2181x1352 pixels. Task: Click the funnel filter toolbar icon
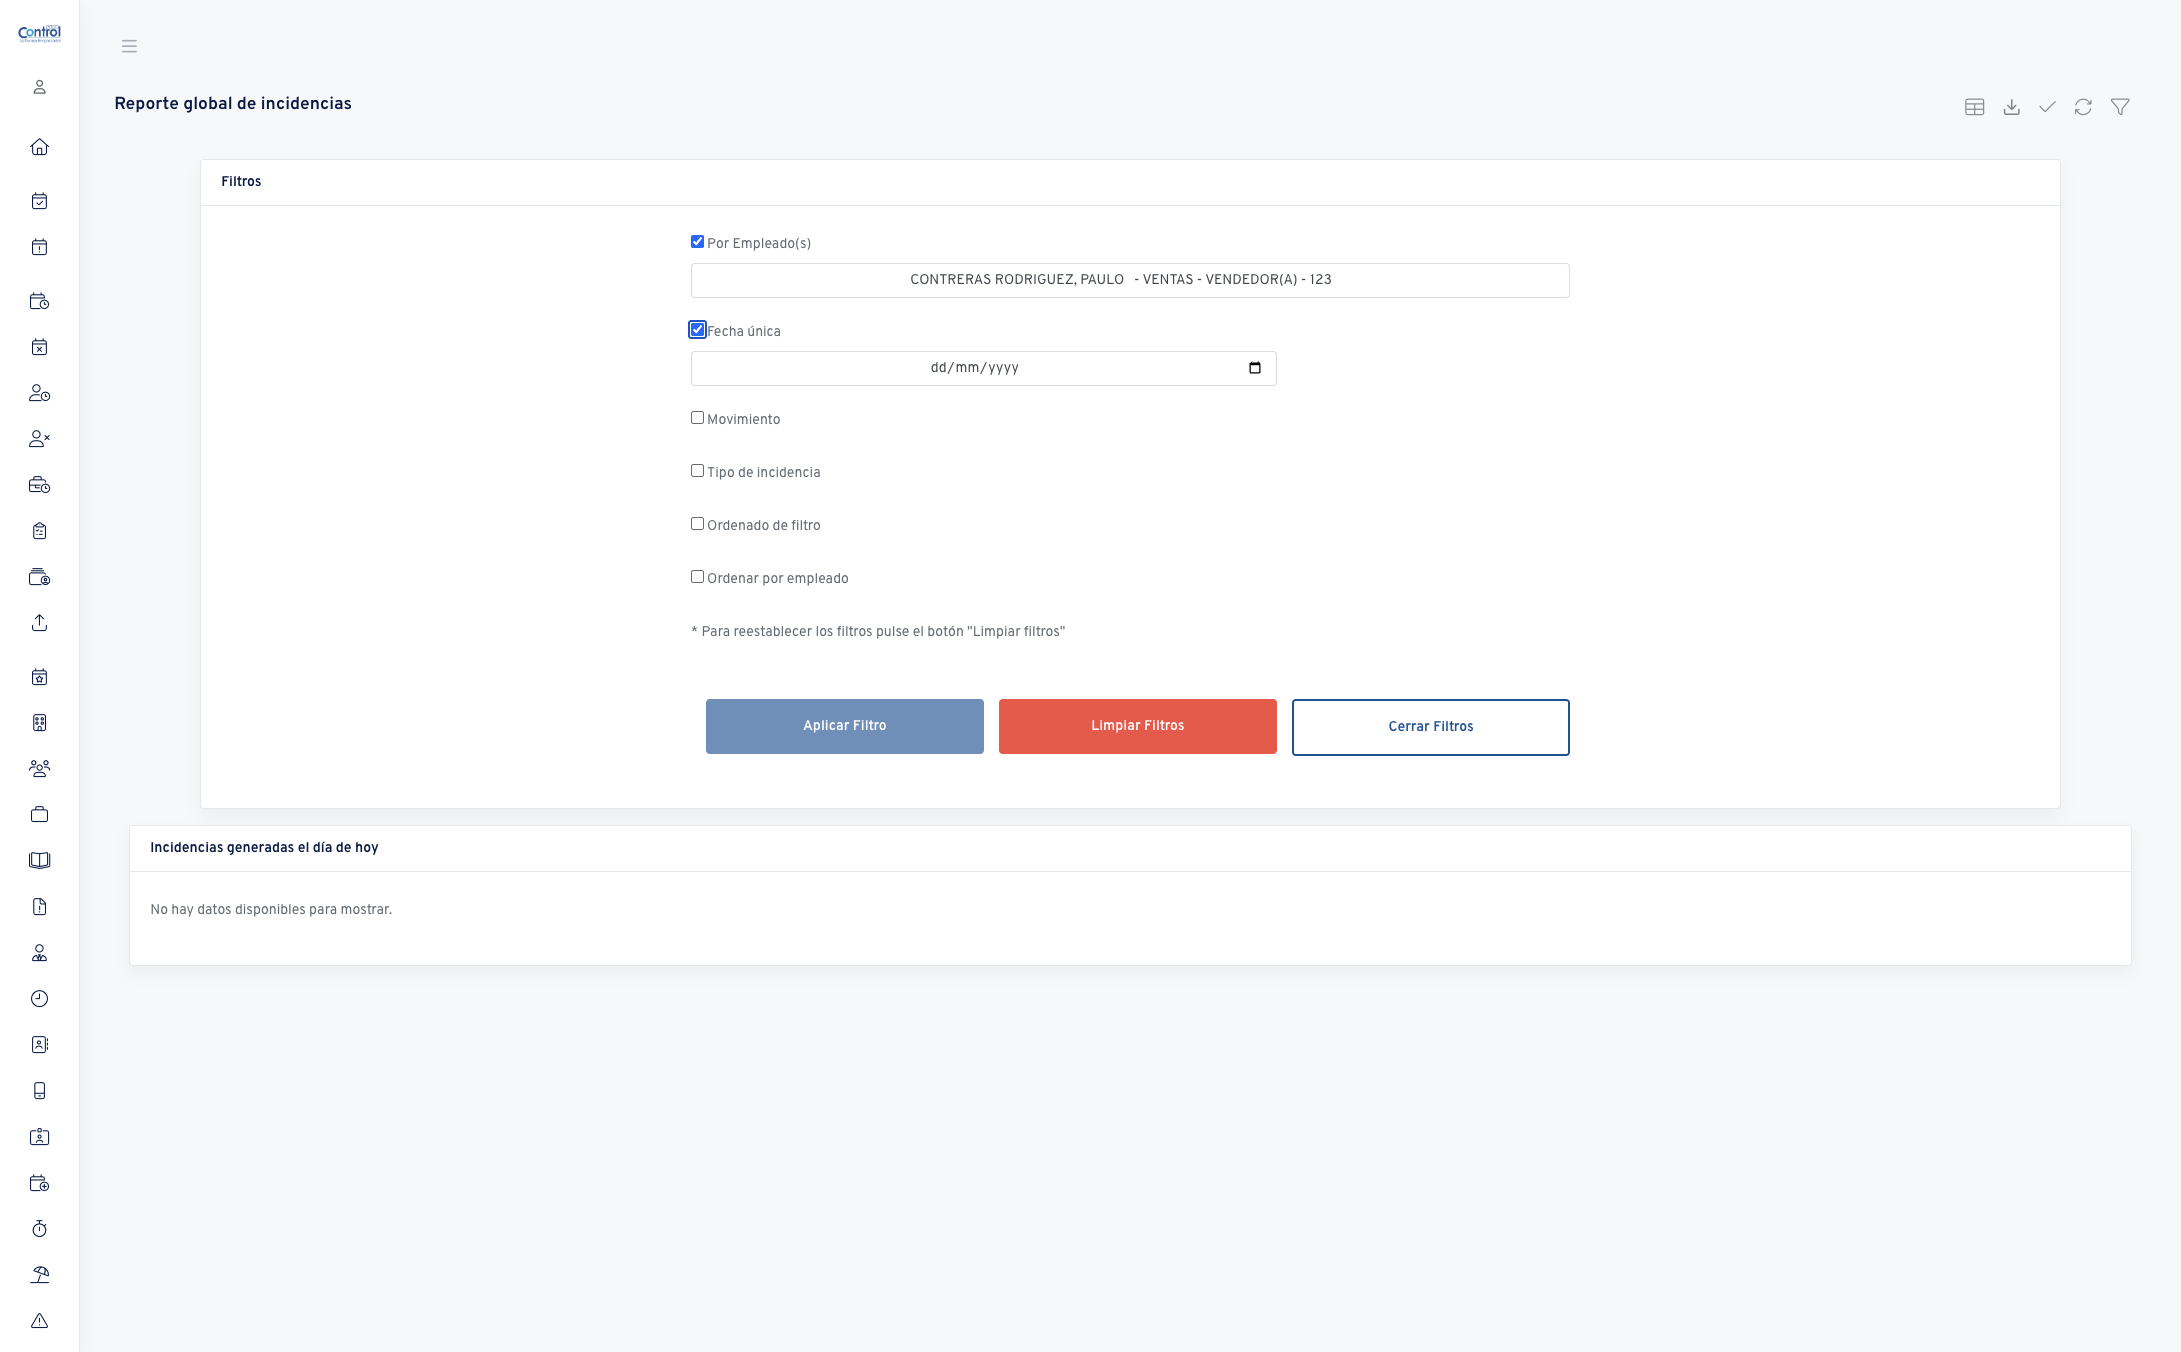click(2120, 107)
